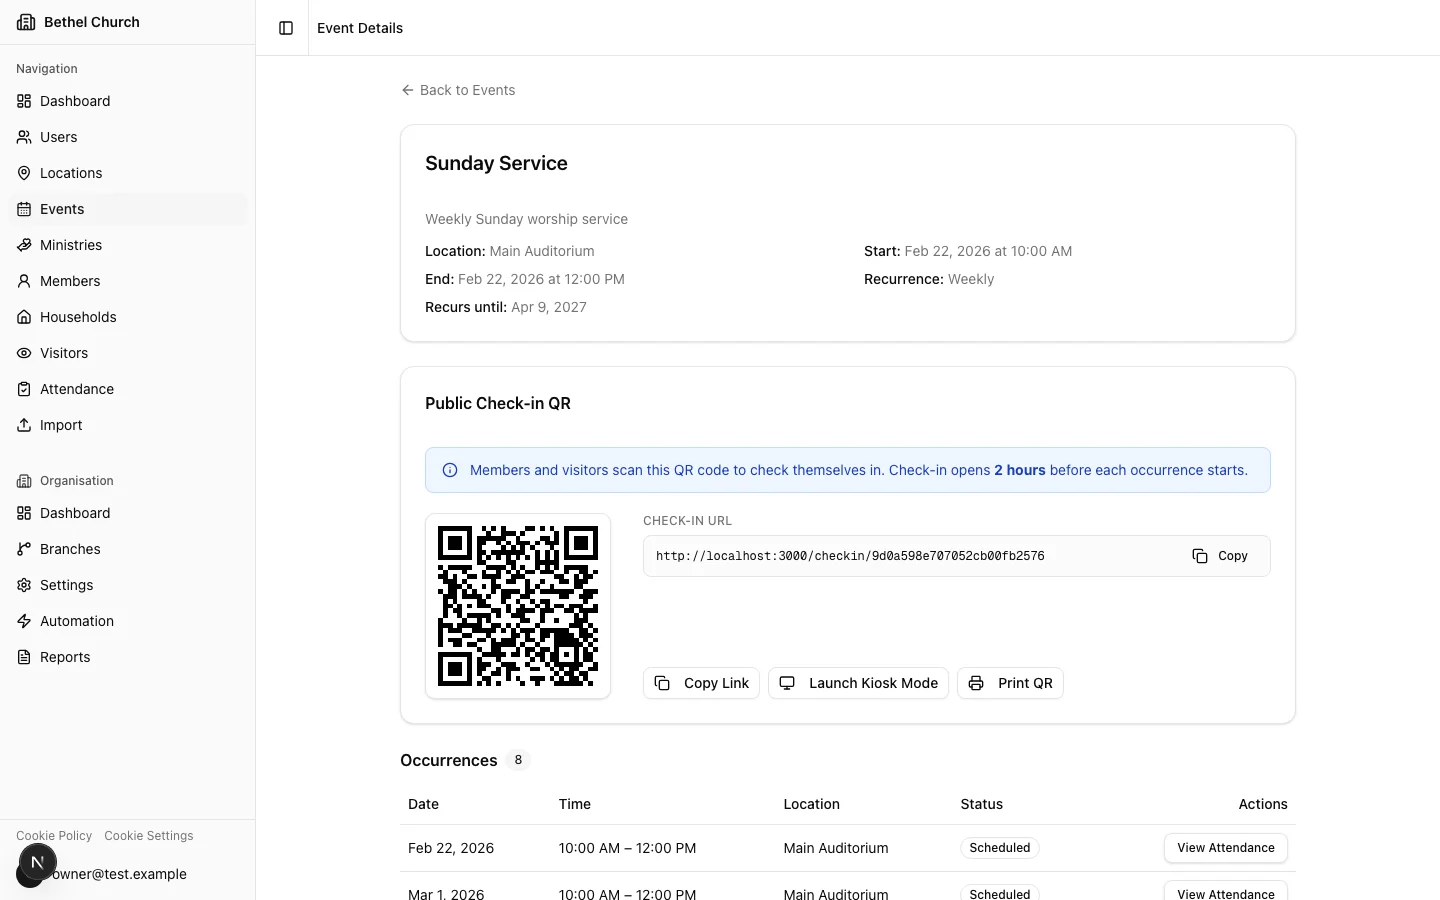This screenshot has height=900, width=1440.
Task: Click the Members person icon
Action: tap(24, 281)
